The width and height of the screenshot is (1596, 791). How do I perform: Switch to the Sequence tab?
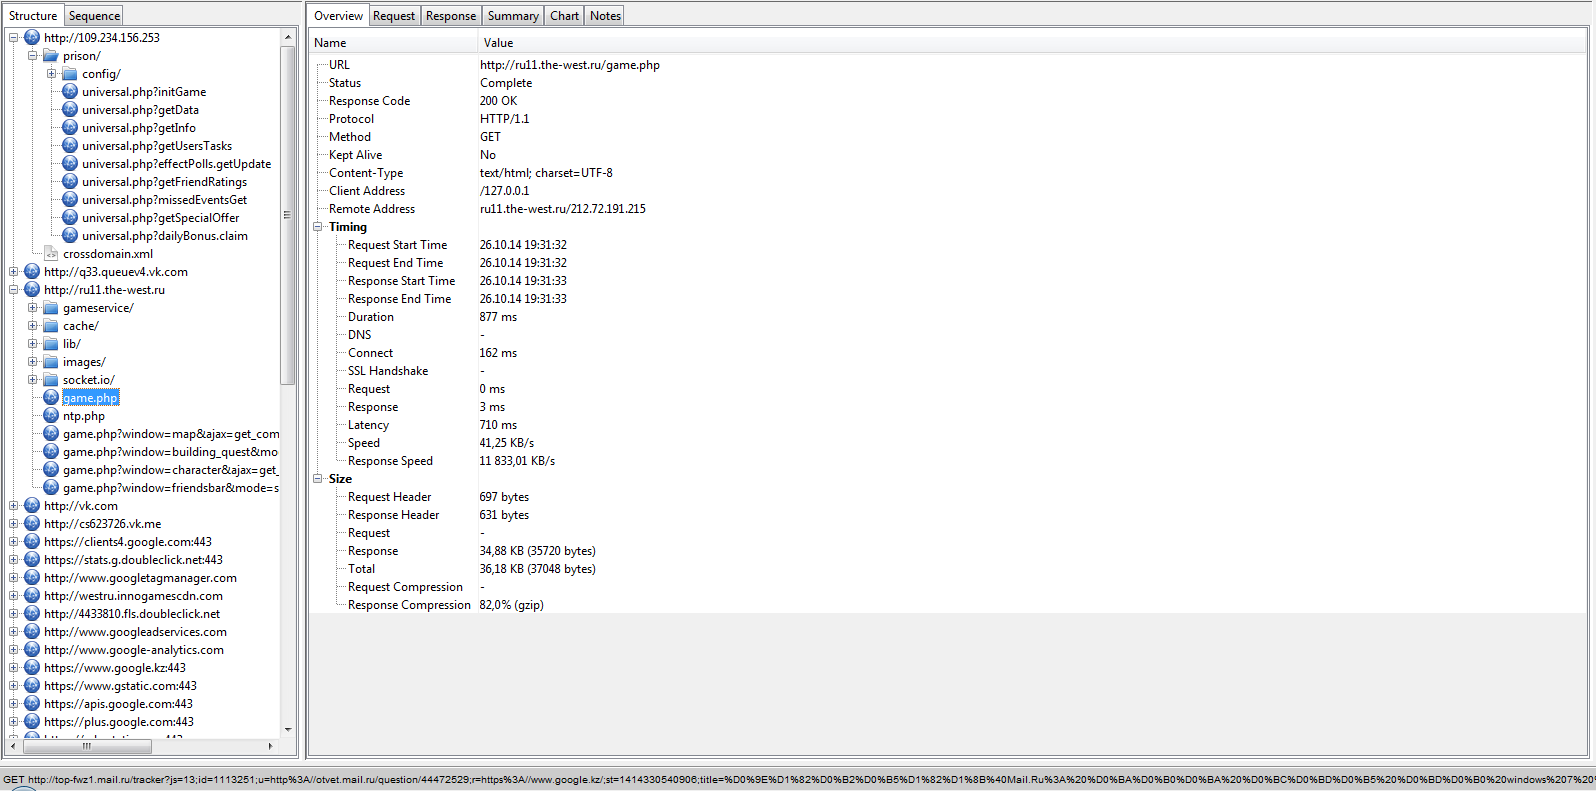point(95,16)
